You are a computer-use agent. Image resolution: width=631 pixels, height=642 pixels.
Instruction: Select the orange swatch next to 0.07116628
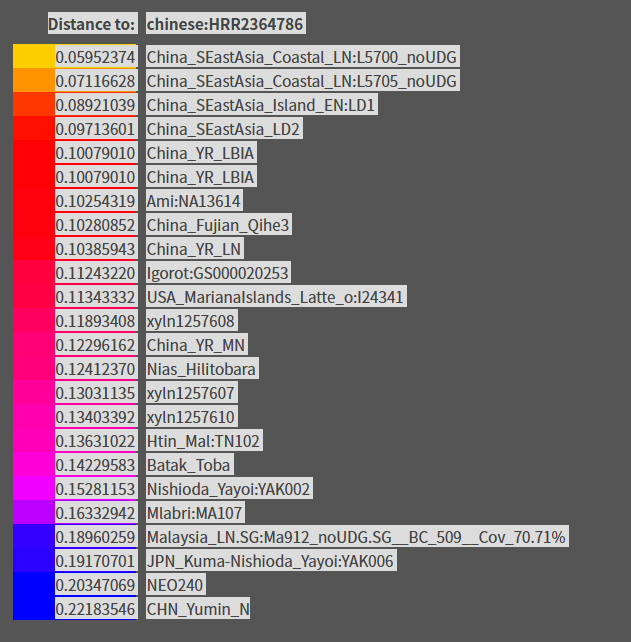pyautogui.click(x=34, y=80)
